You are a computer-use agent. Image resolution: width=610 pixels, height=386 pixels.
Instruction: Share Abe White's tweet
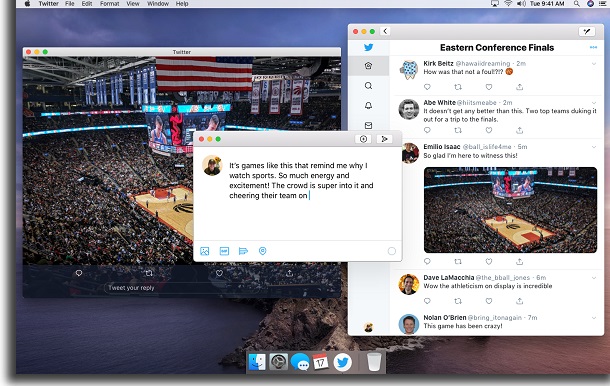click(520, 130)
